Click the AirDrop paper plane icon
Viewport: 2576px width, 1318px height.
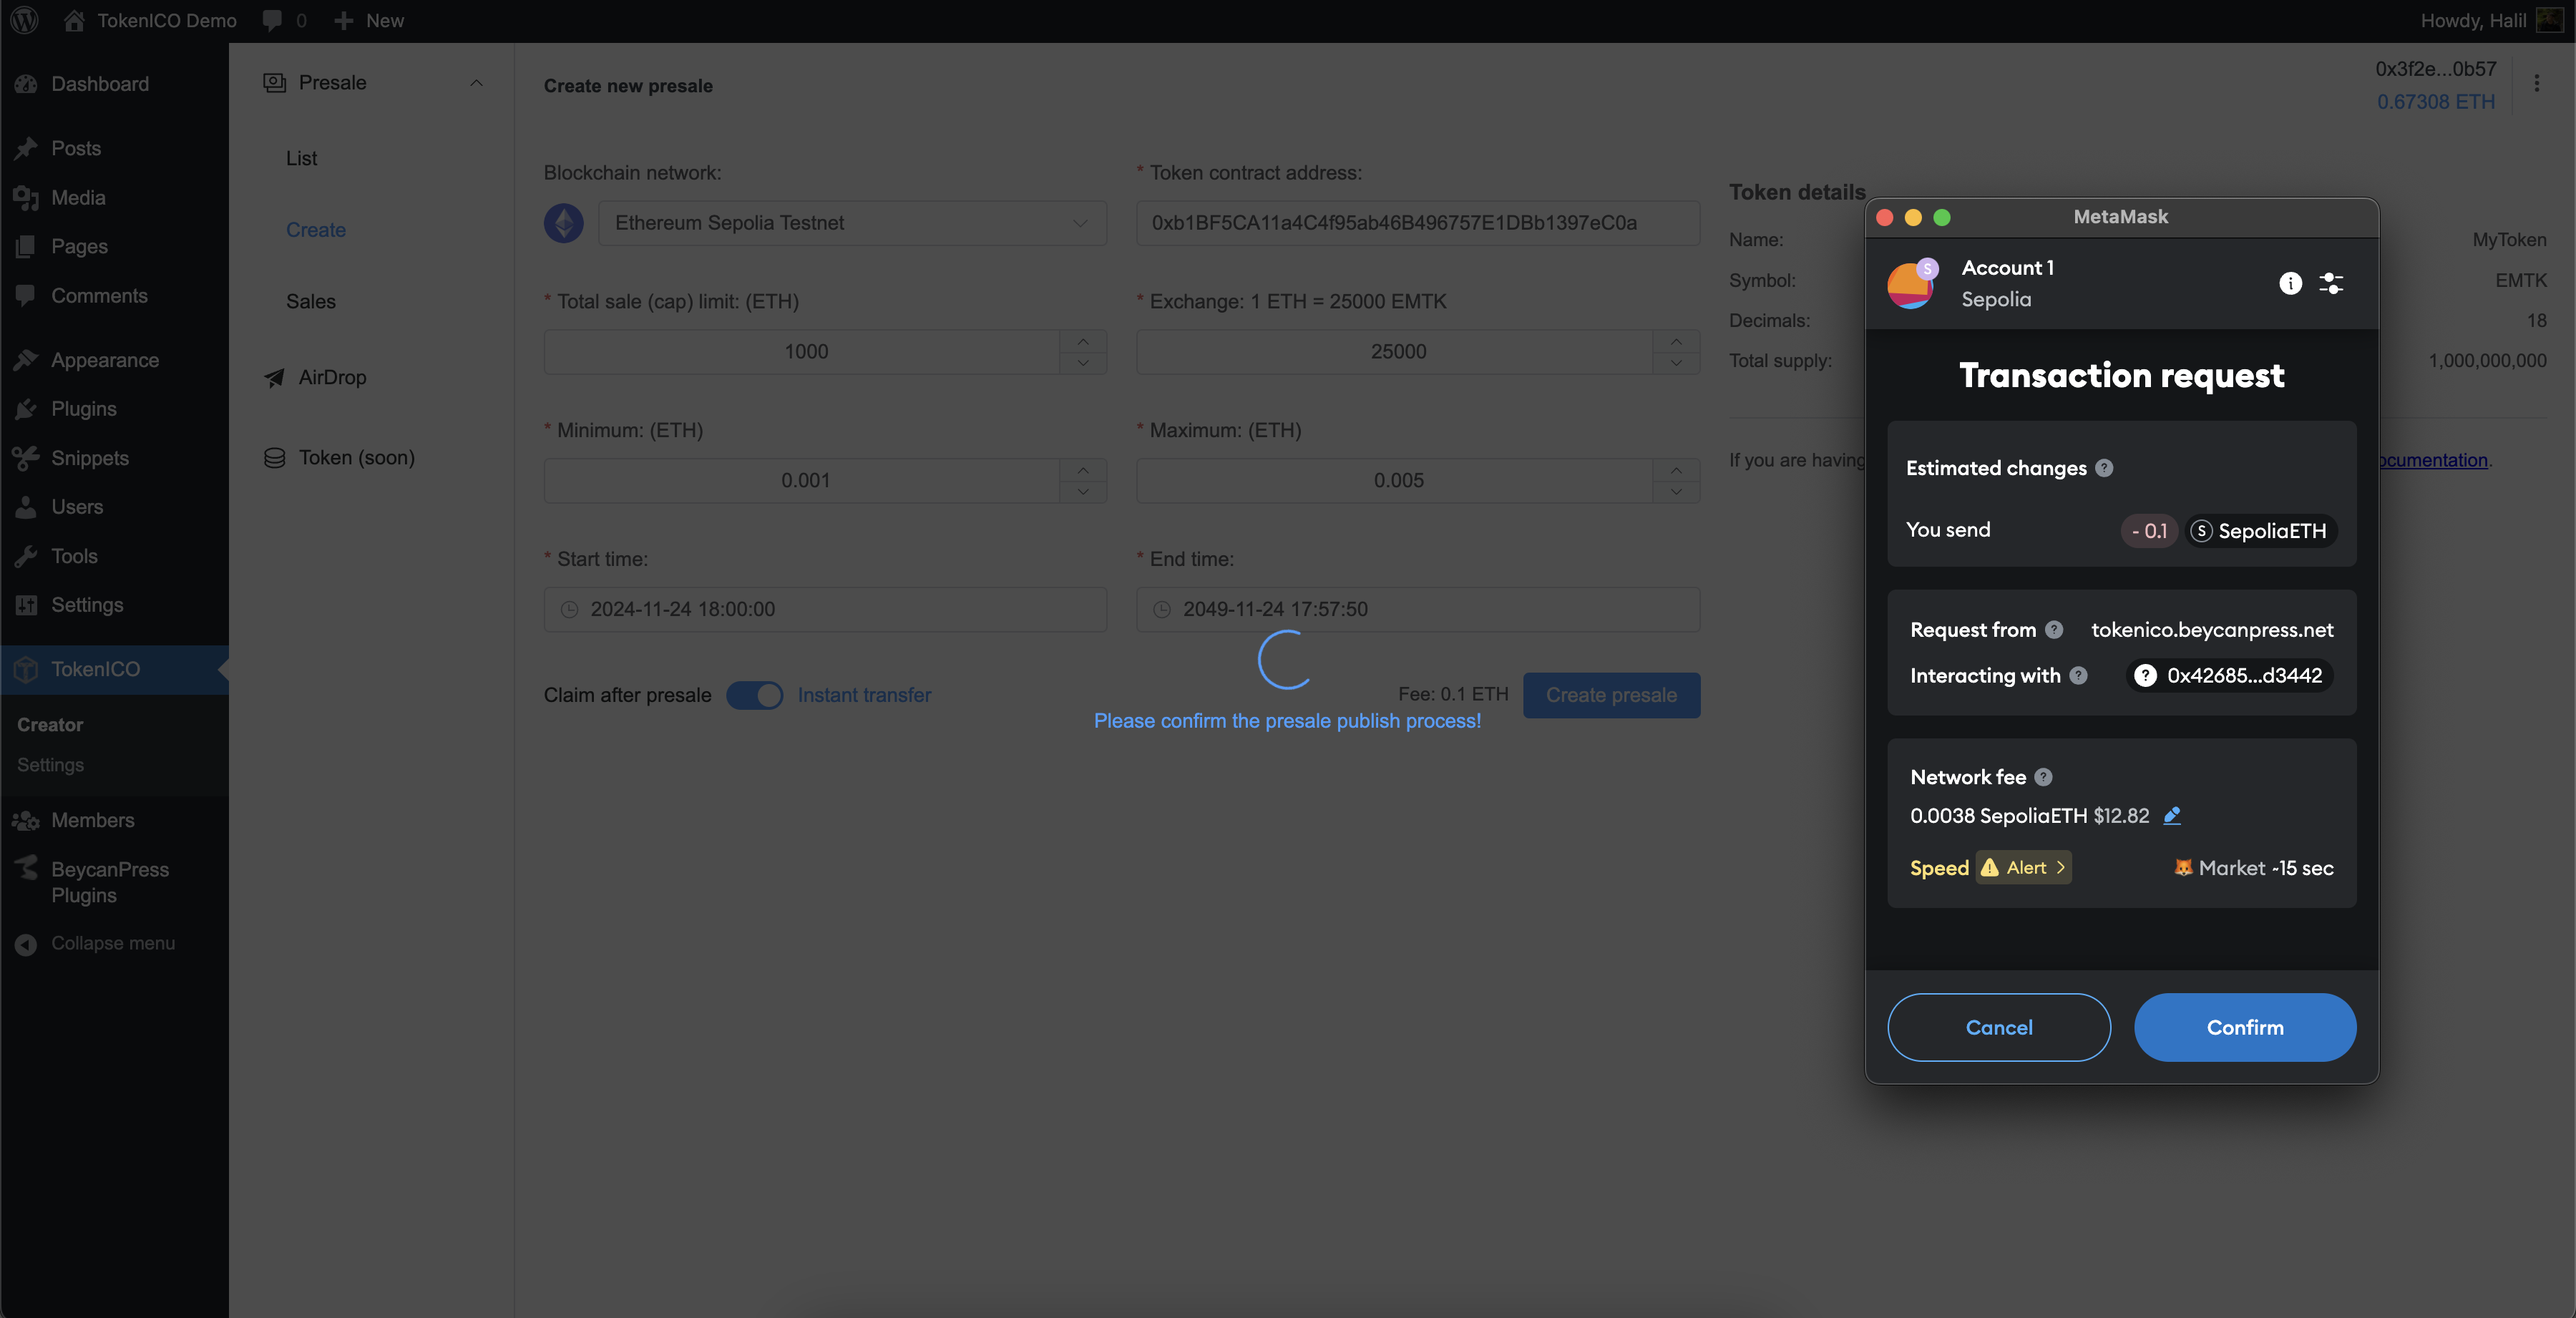(x=274, y=377)
